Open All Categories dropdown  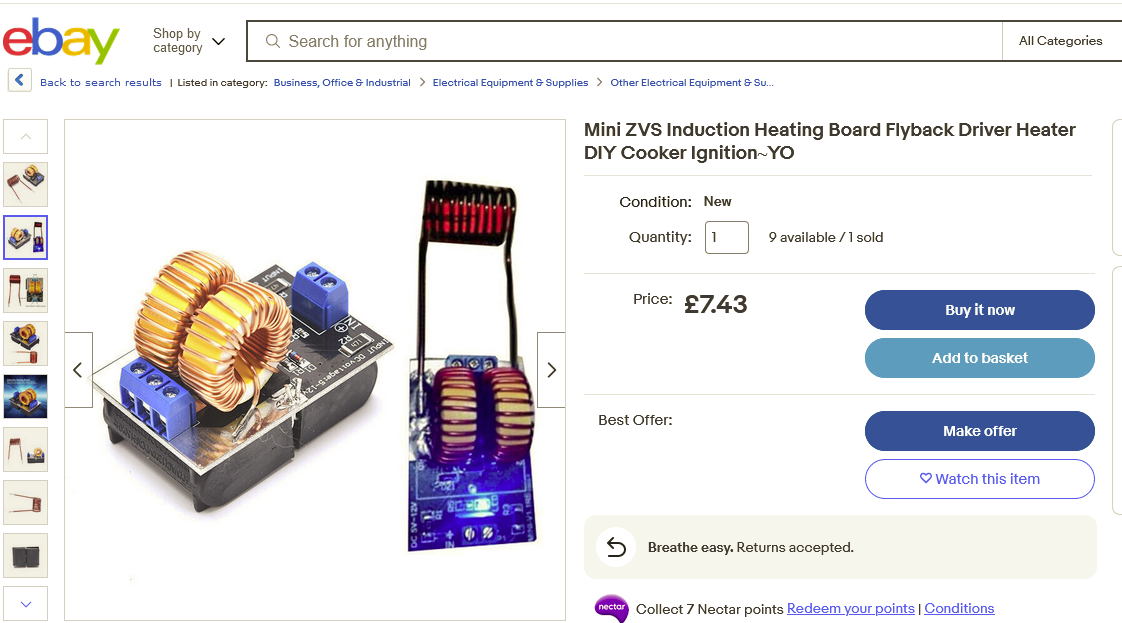click(1060, 41)
